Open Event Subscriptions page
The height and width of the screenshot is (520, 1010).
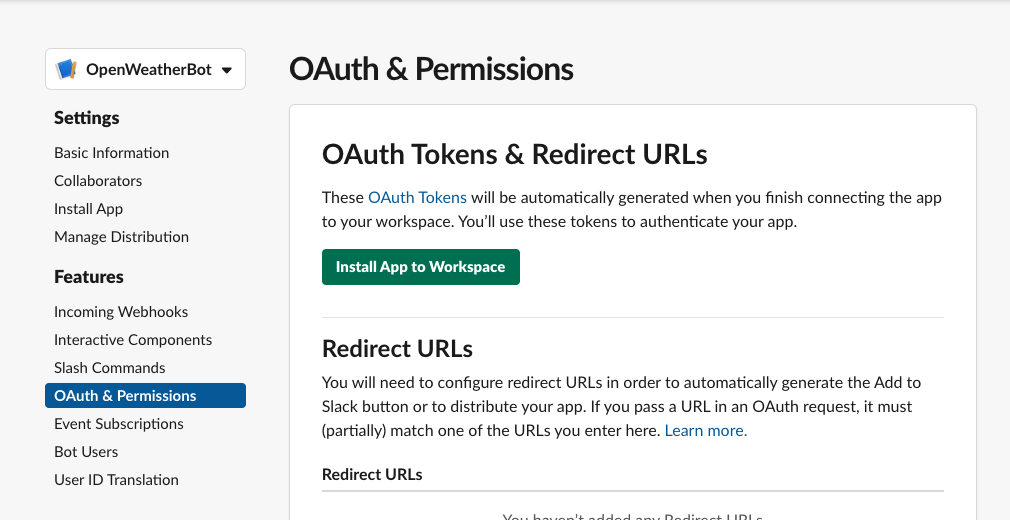point(119,424)
